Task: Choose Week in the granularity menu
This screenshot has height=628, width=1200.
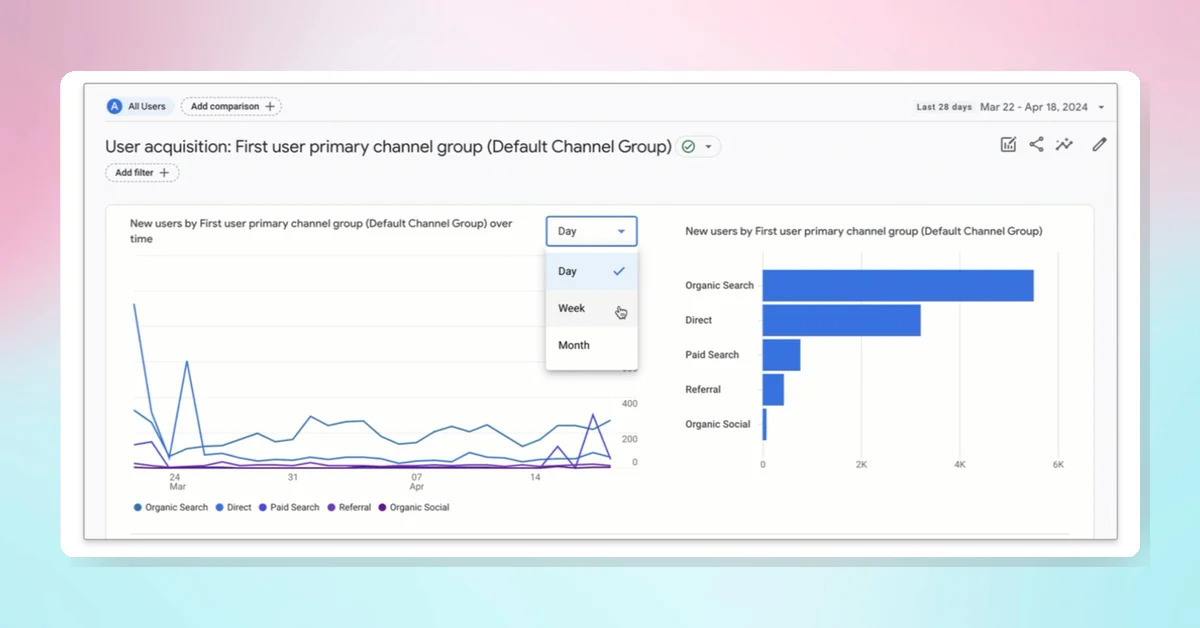Action: [591, 308]
